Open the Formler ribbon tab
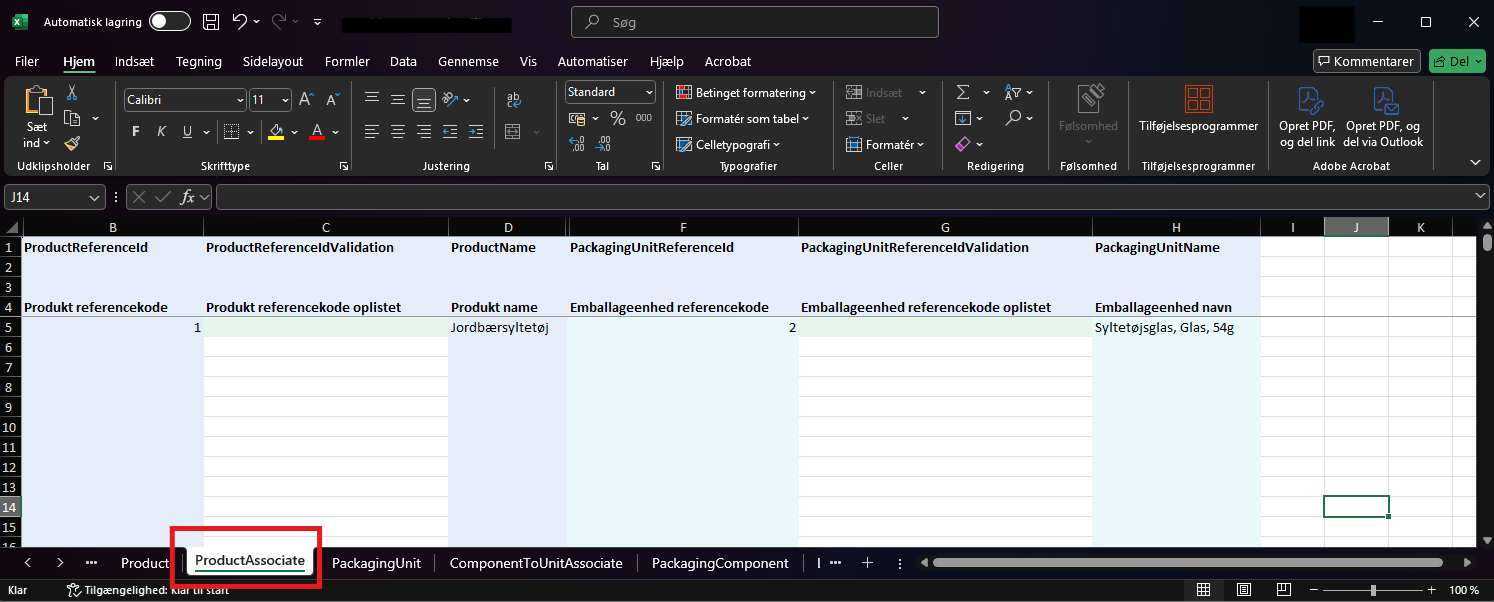 (347, 61)
